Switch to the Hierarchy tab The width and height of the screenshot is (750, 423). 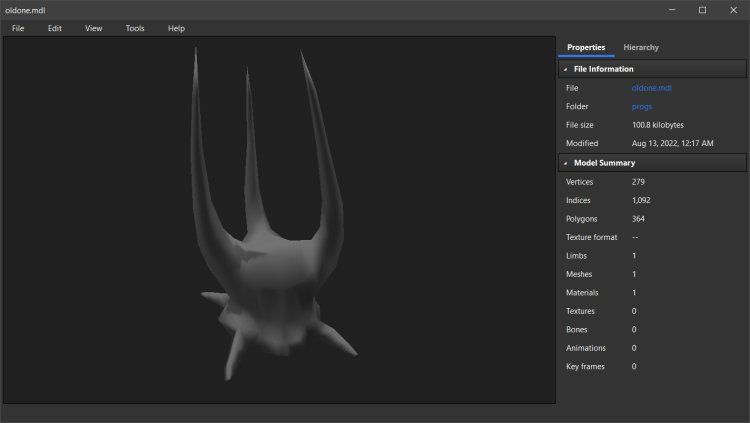640,47
